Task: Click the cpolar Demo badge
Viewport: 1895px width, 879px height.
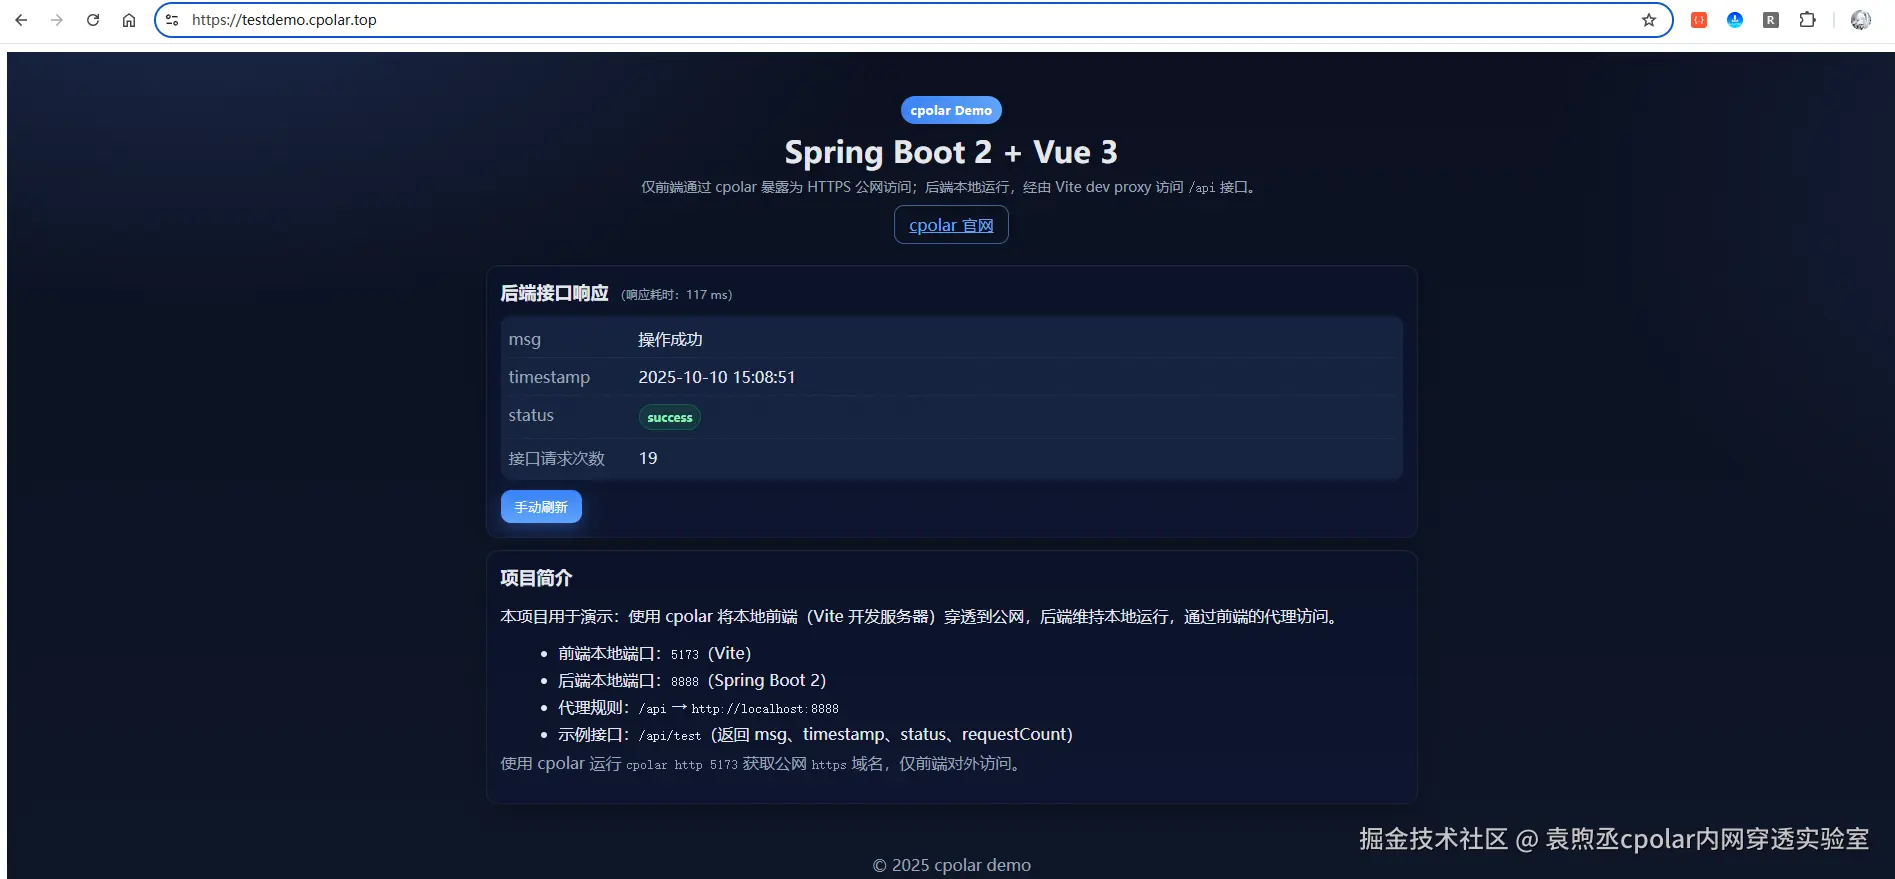Action: (951, 110)
